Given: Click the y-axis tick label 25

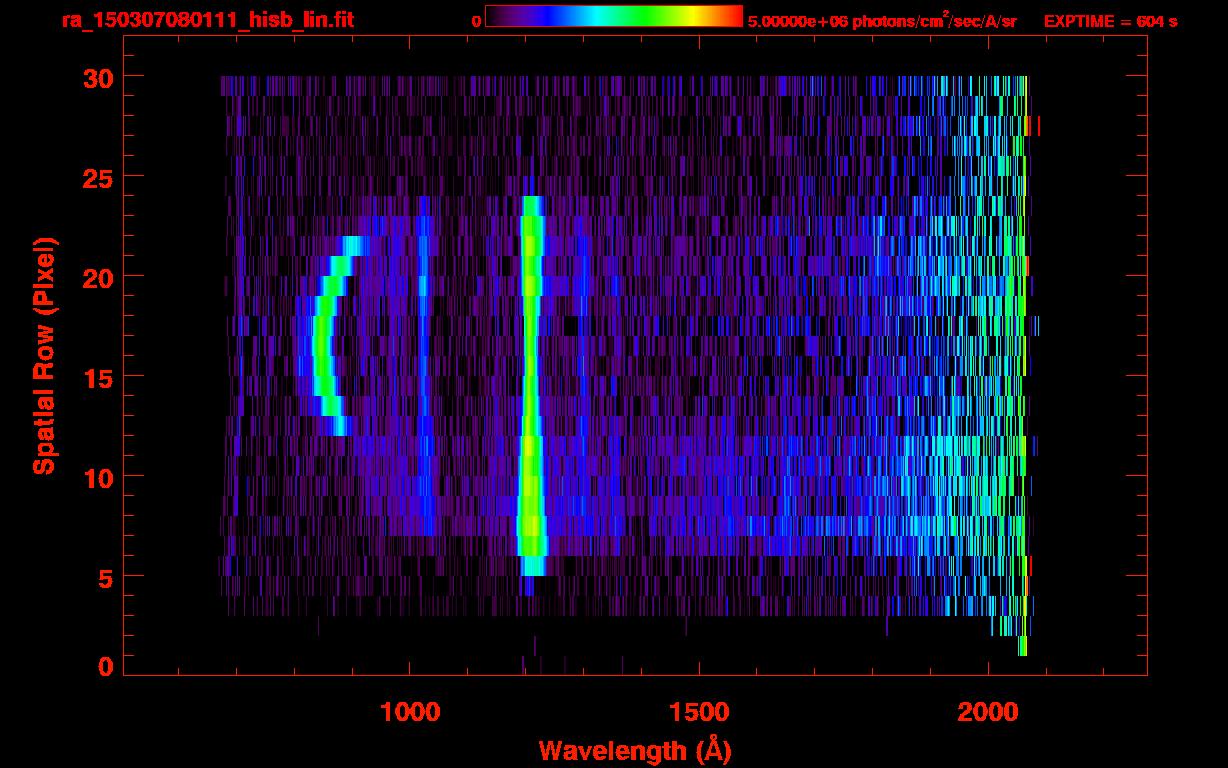Looking at the screenshot, I should click(97, 176).
